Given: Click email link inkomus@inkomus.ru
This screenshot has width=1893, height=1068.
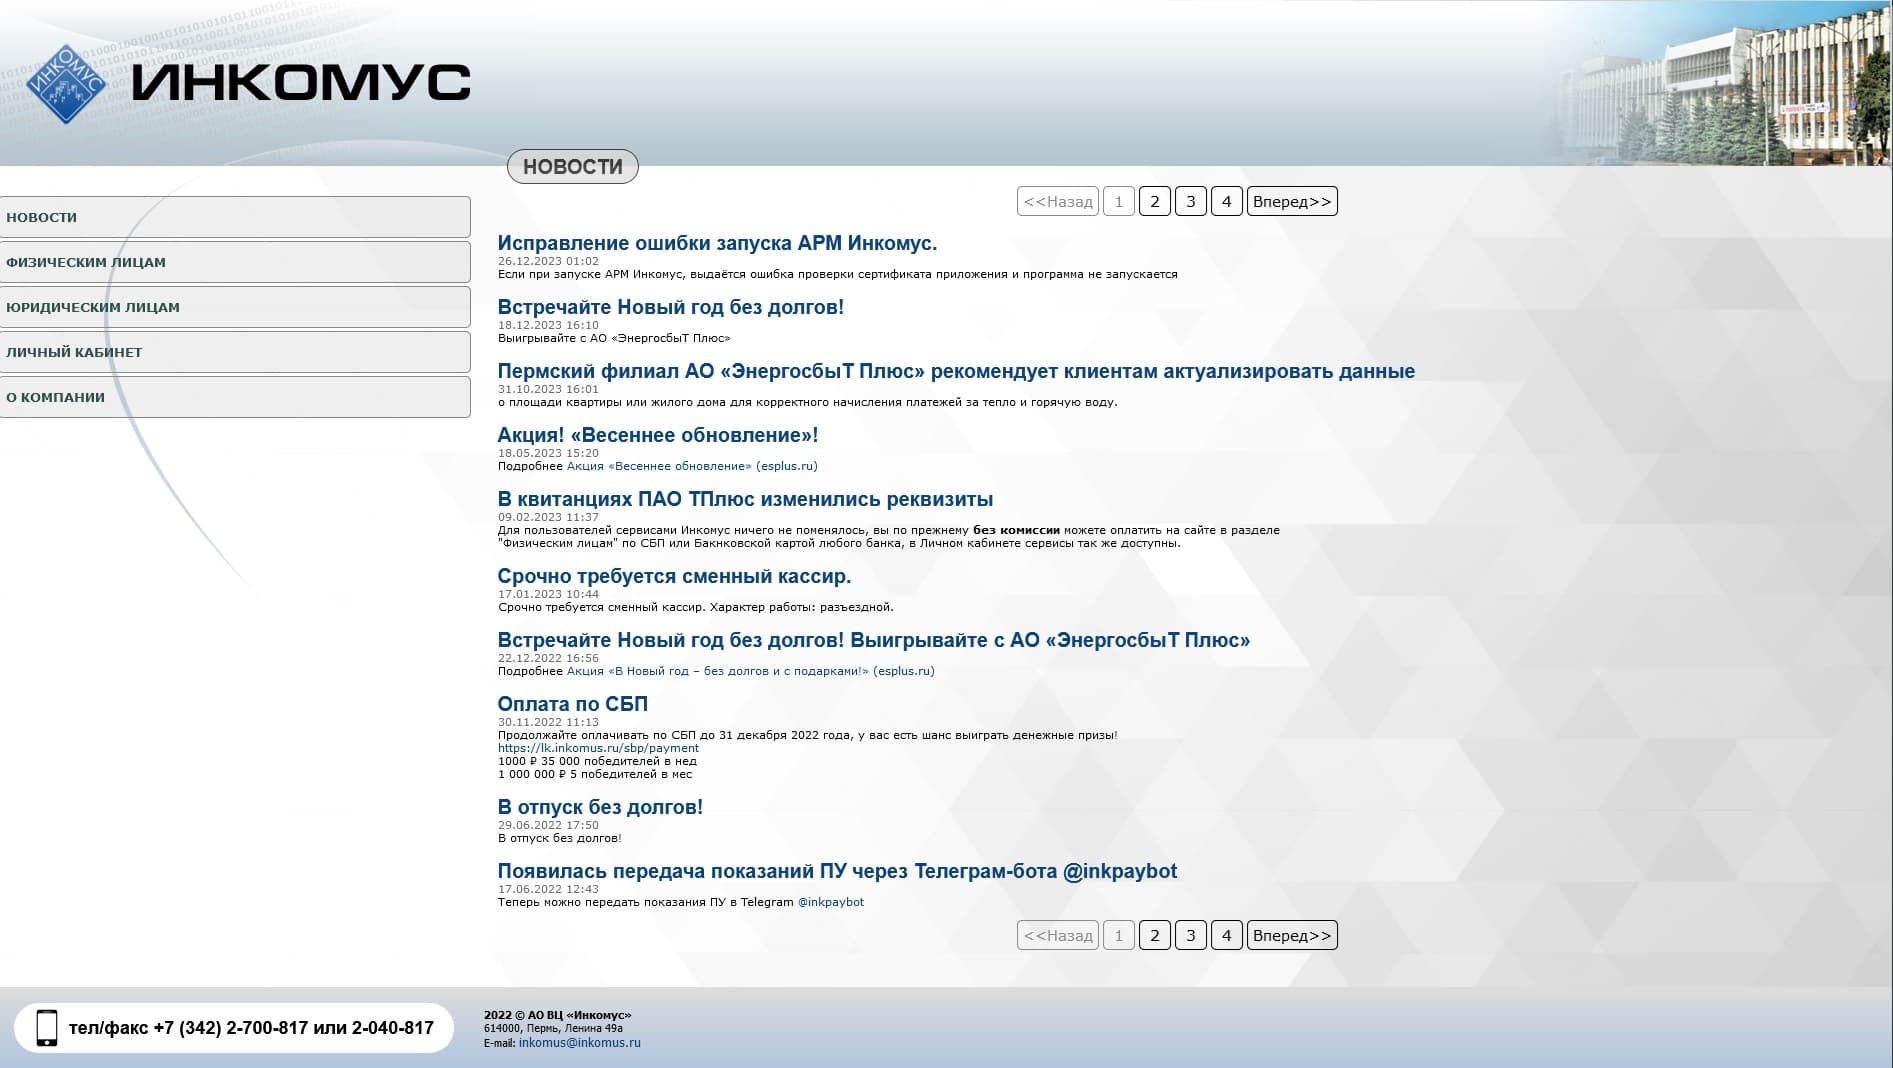Looking at the screenshot, I should coord(579,1042).
